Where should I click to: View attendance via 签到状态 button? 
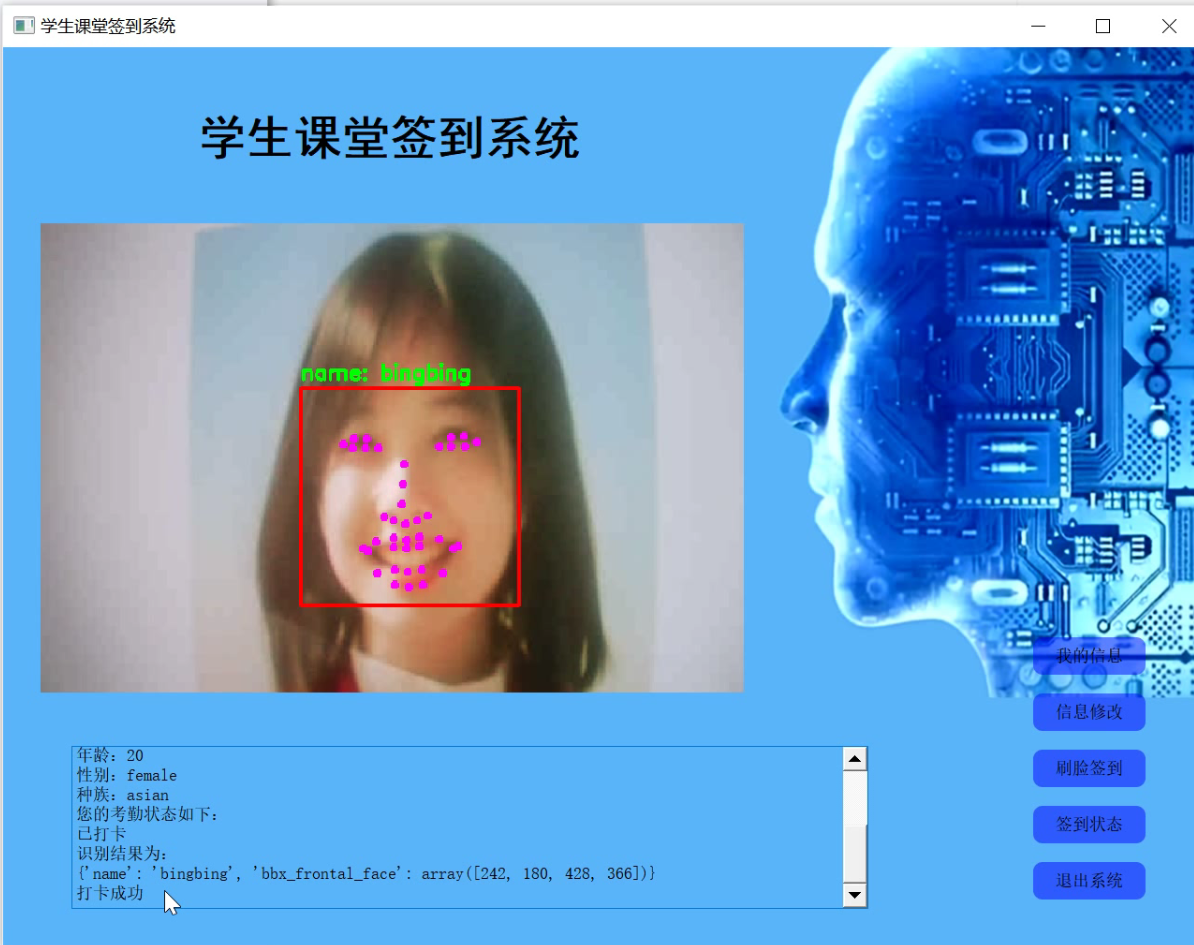click(x=1089, y=824)
